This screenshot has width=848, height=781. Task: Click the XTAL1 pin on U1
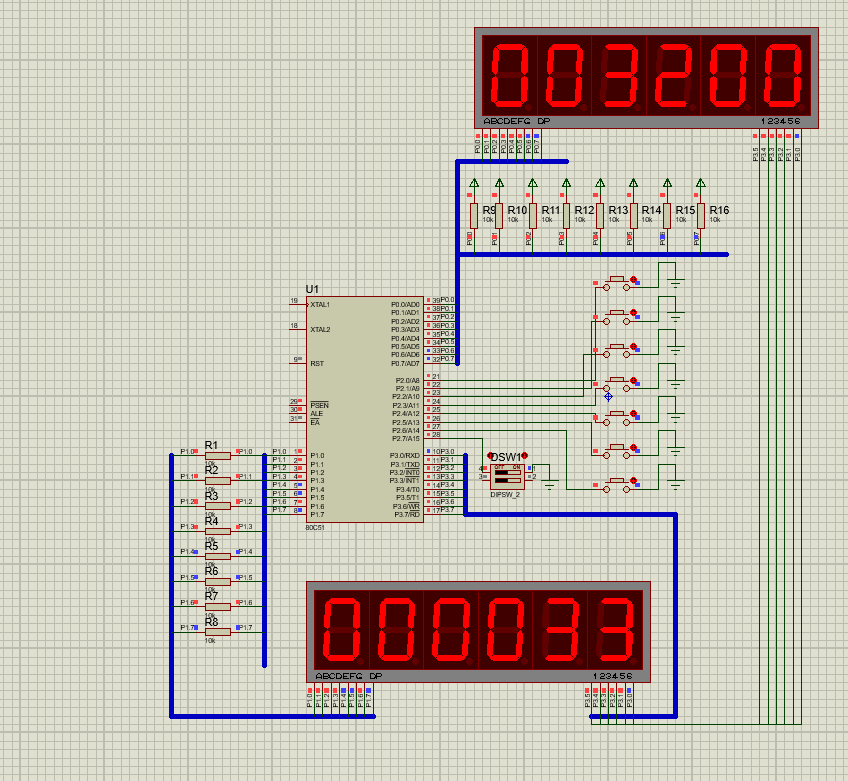(320, 305)
